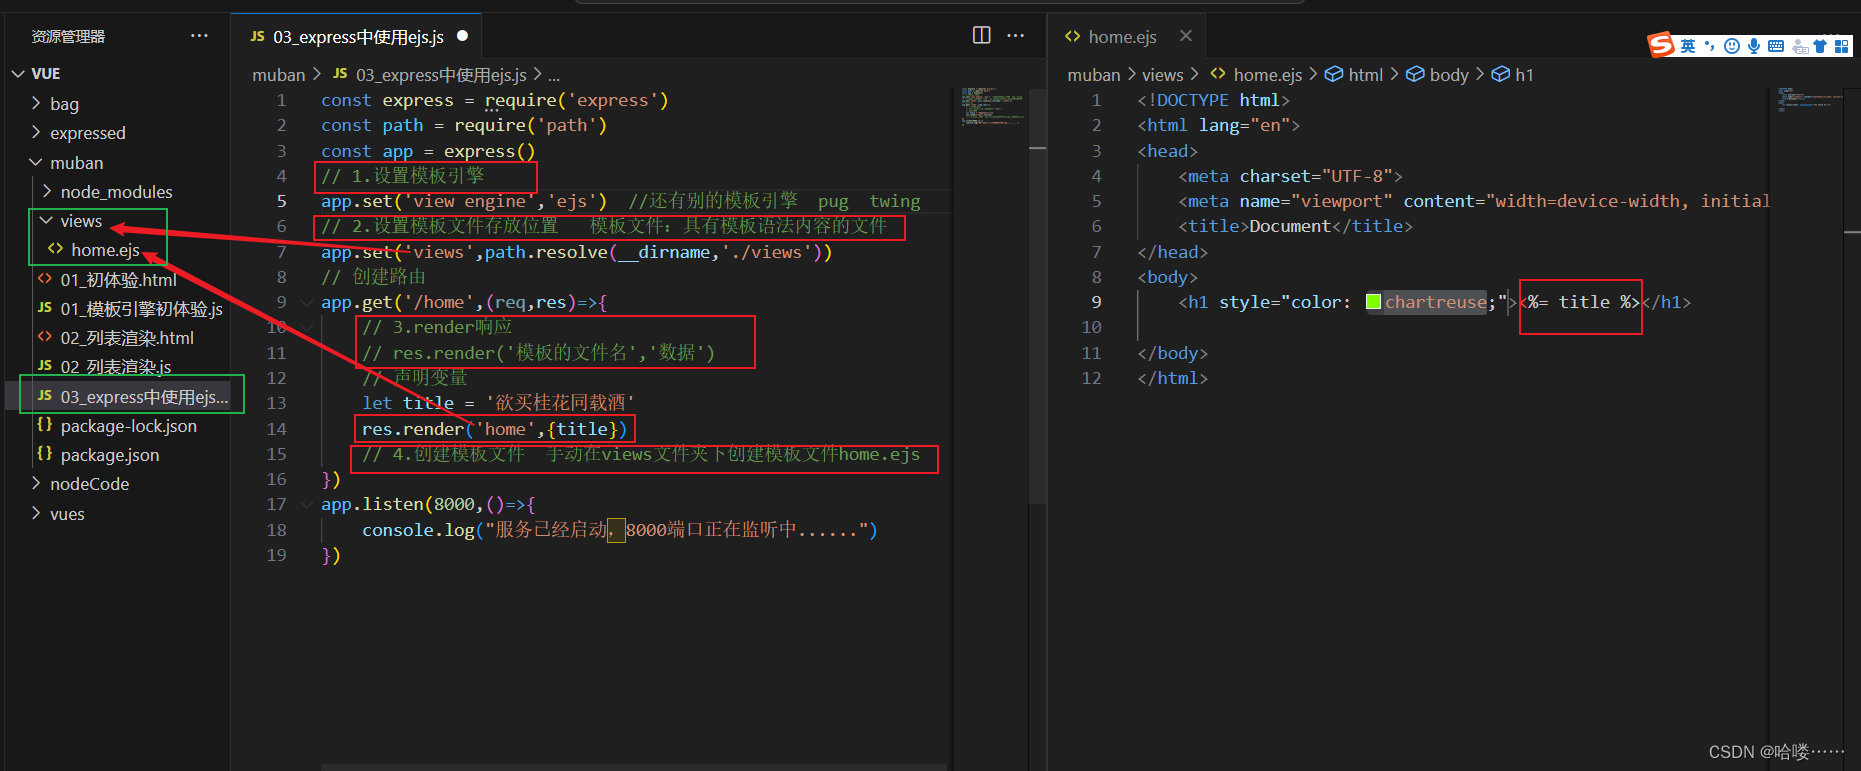Click the Sogou input method logo
The width and height of the screenshot is (1861, 771).
pos(1661,45)
